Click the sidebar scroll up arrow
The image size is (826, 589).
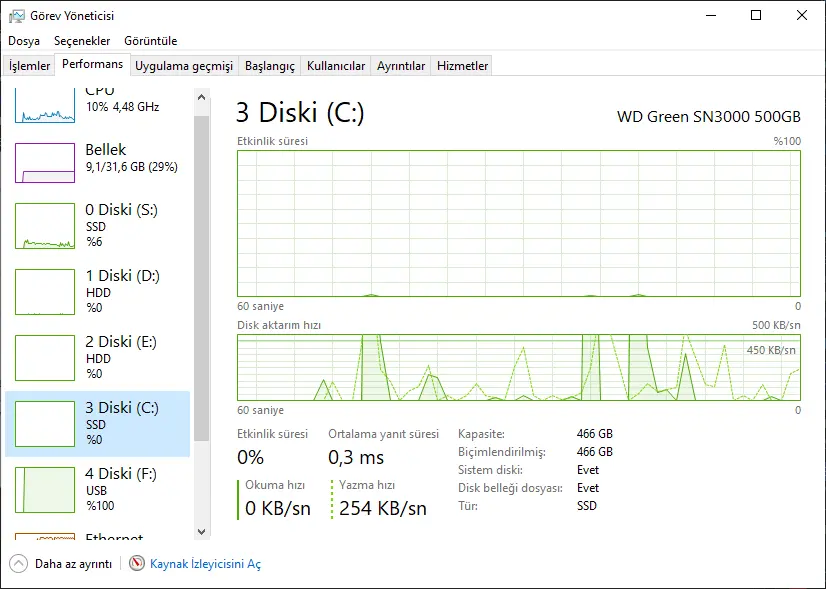click(x=201, y=97)
